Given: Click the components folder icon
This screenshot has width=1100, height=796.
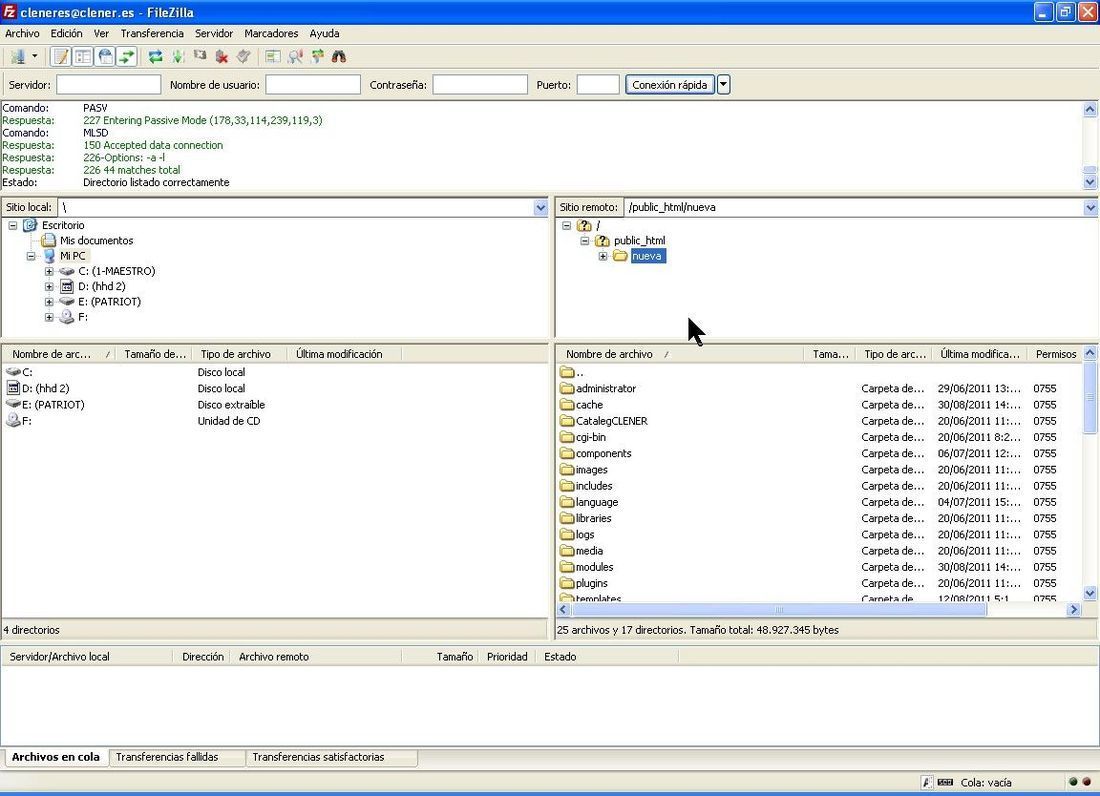Looking at the screenshot, I should (567, 453).
